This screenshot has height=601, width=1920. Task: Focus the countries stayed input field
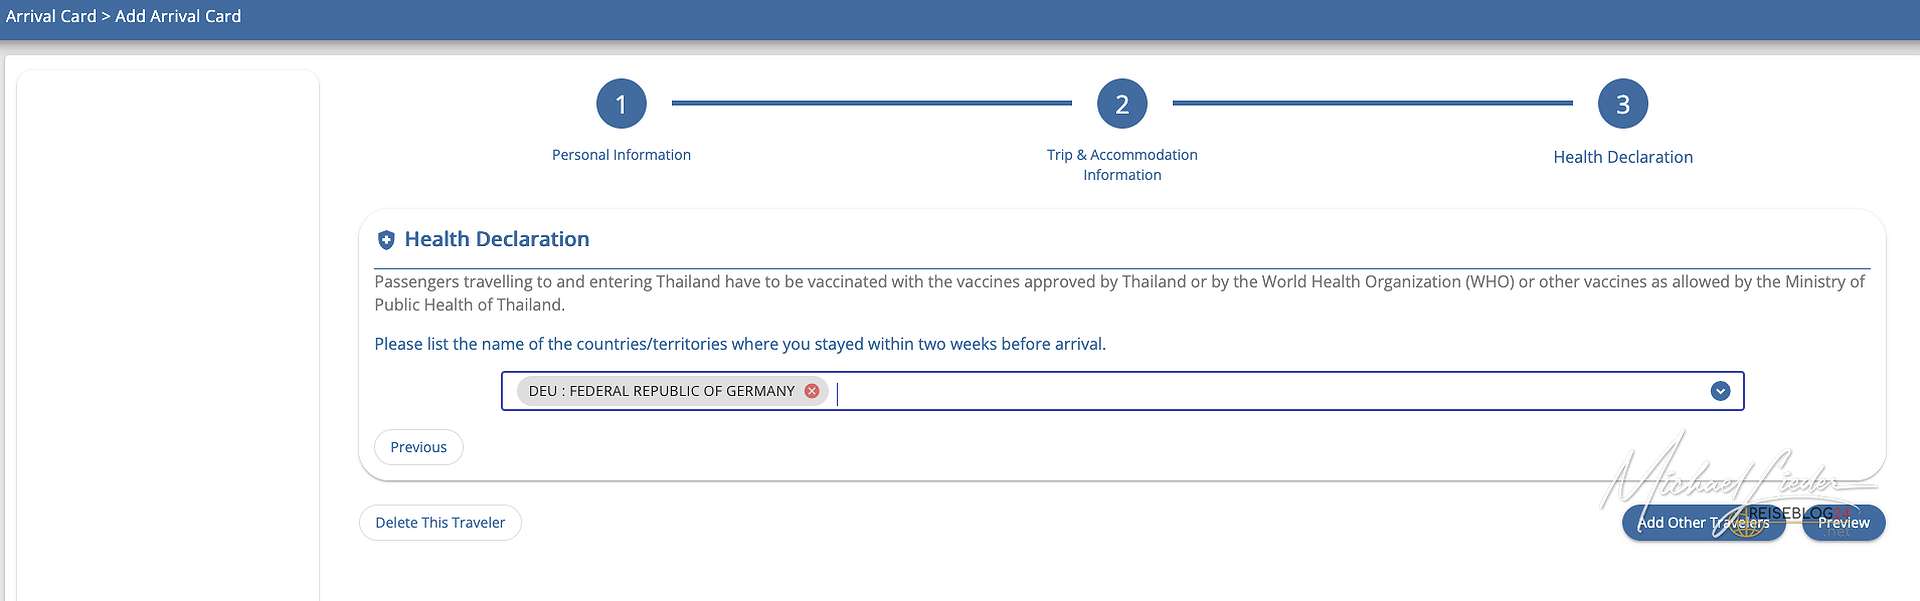coord(1200,391)
